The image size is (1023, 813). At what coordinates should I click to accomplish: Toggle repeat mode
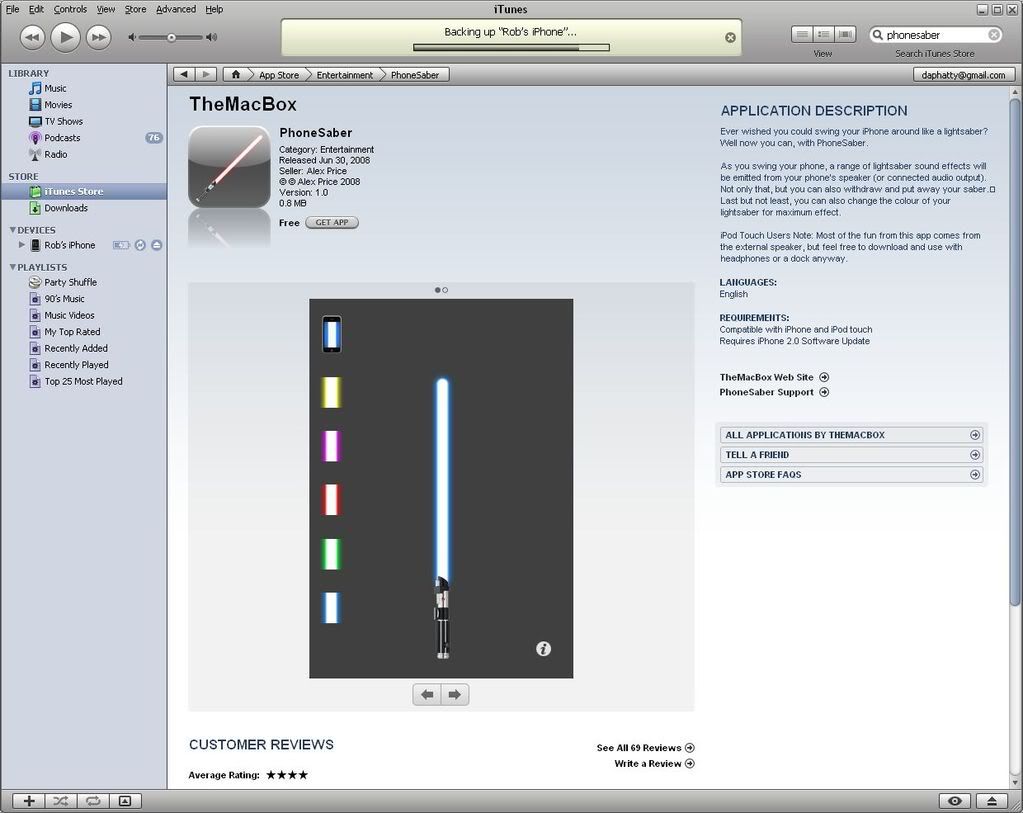coord(93,801)
